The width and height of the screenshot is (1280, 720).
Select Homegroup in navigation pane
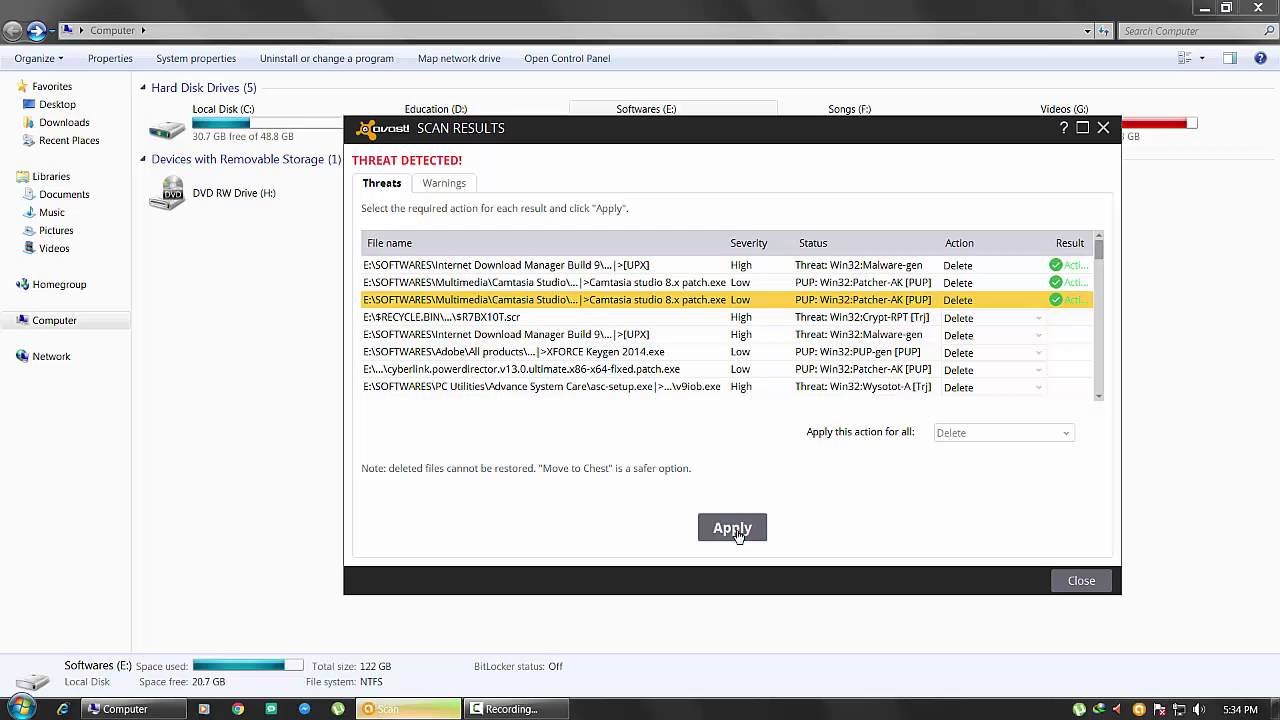59,284
